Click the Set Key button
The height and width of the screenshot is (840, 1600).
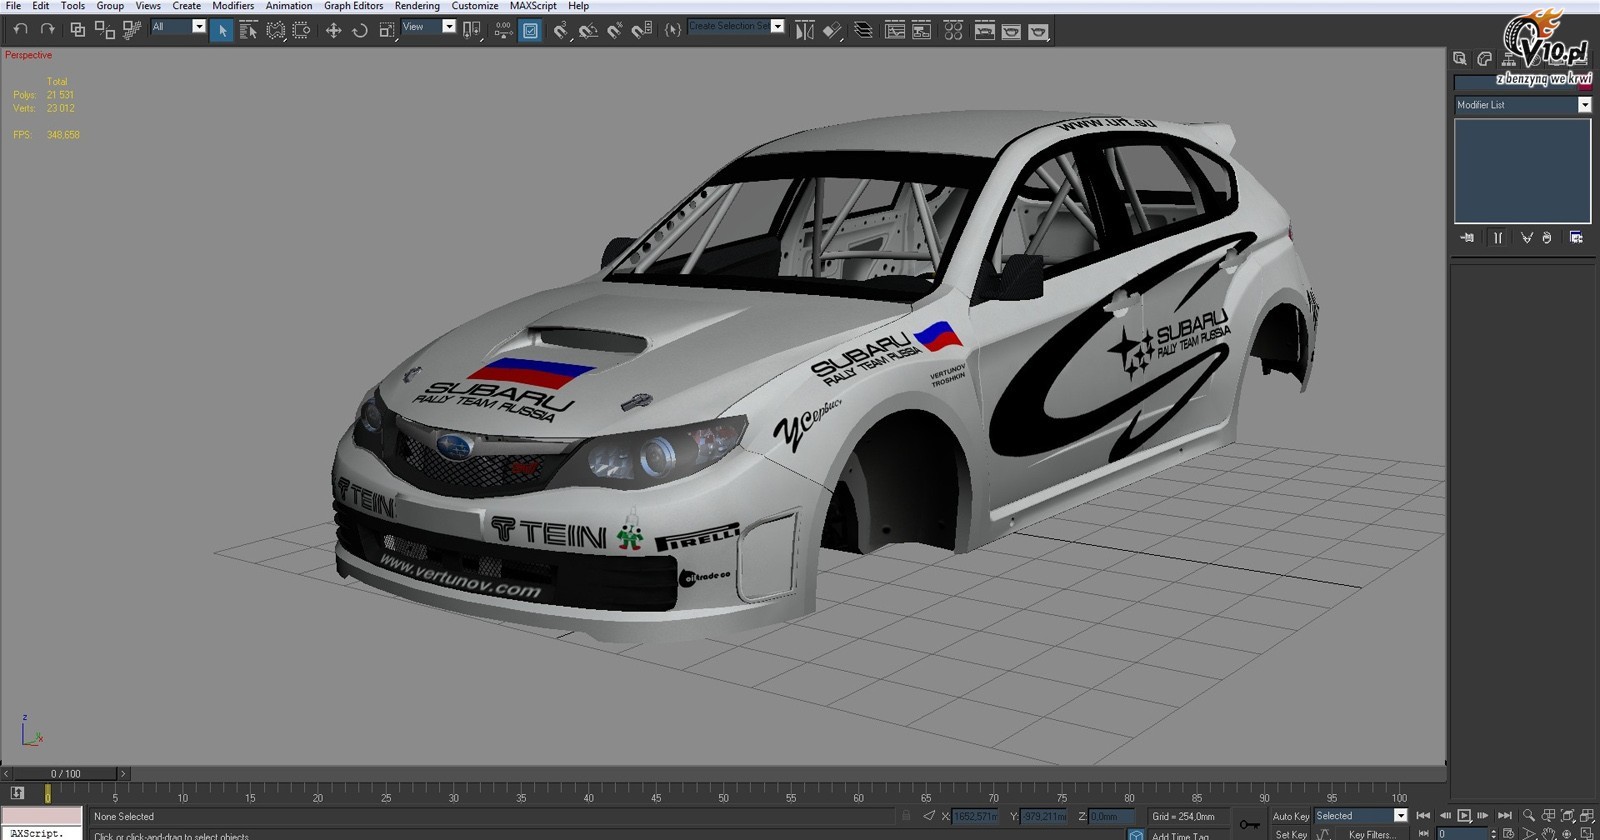pos(1290,834)
